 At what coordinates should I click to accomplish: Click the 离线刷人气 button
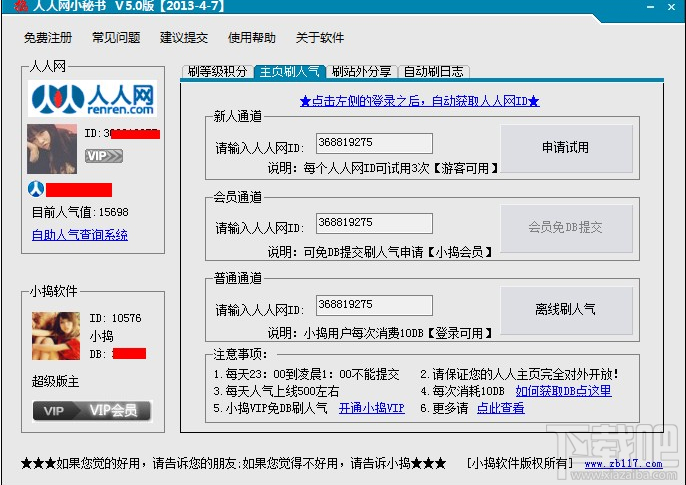pyautogui.click(x=566, y=310)
